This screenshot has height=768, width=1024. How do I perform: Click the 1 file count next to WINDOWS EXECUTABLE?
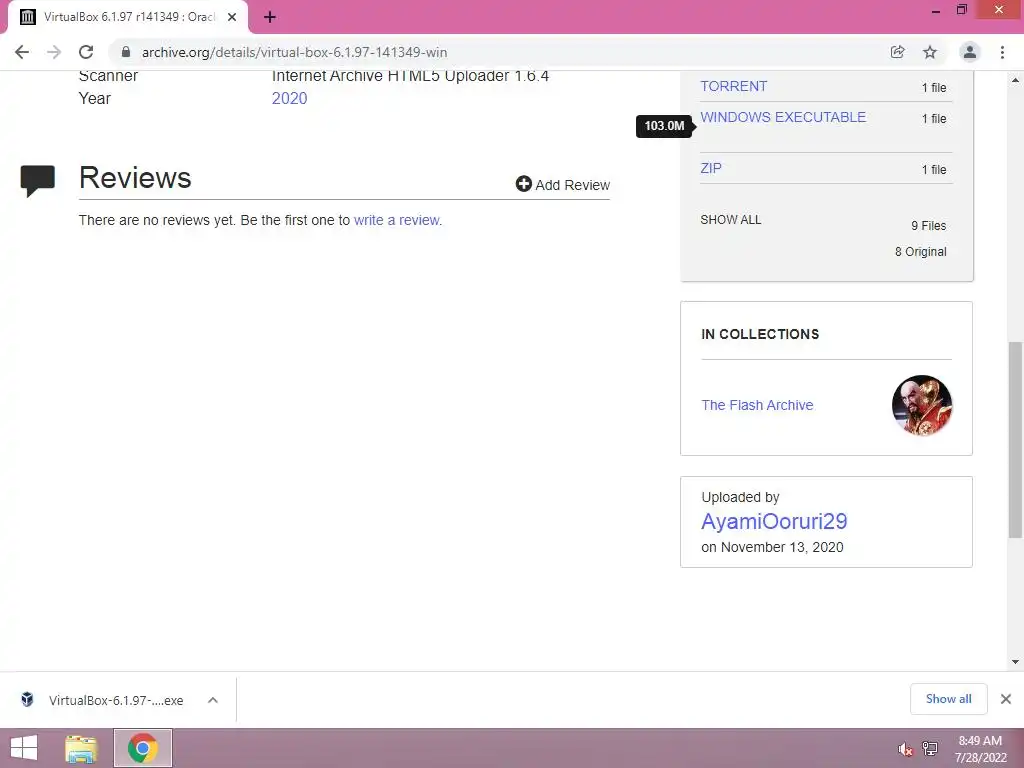934,119
